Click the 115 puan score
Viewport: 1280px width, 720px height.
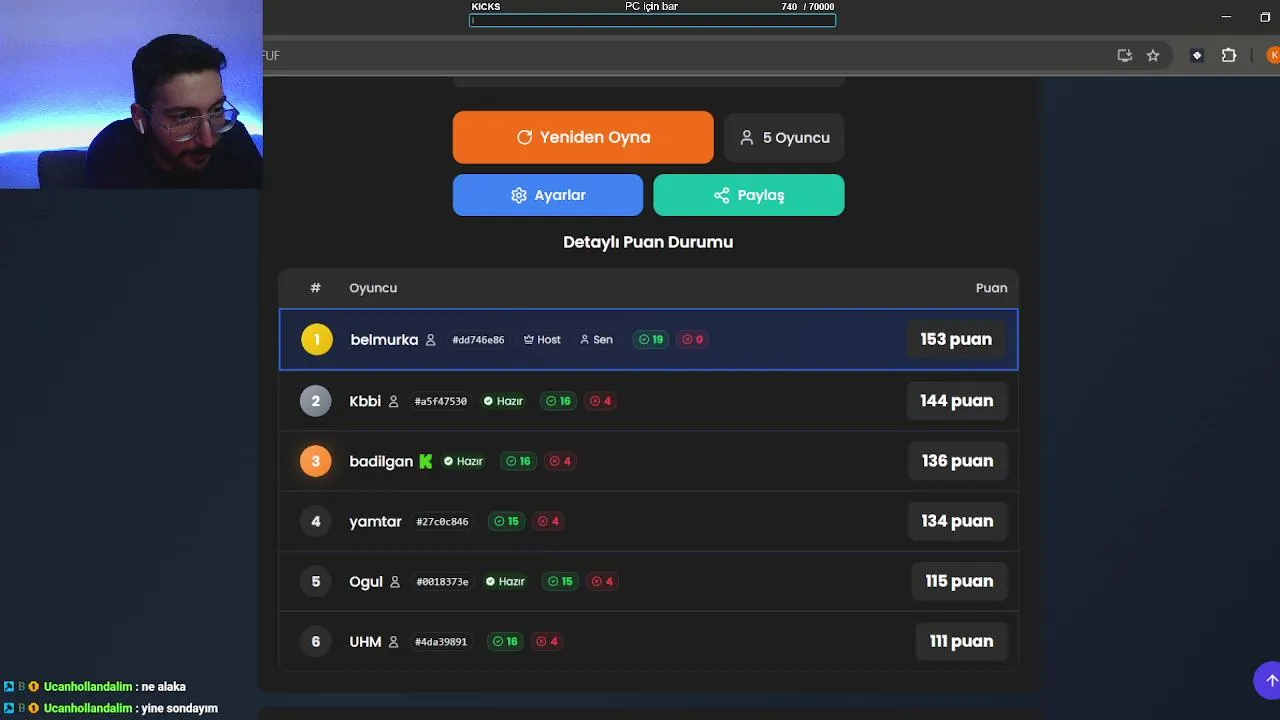pos(959,581)
